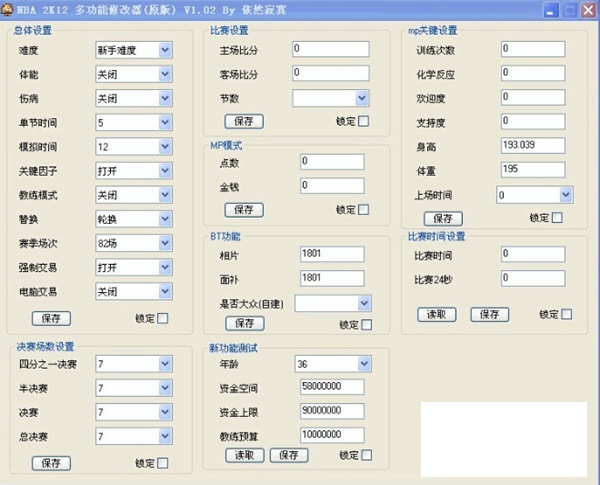Click 保存 in 比赛时间设置 group
The image size is (600, 485).
[x=490, y=314]
